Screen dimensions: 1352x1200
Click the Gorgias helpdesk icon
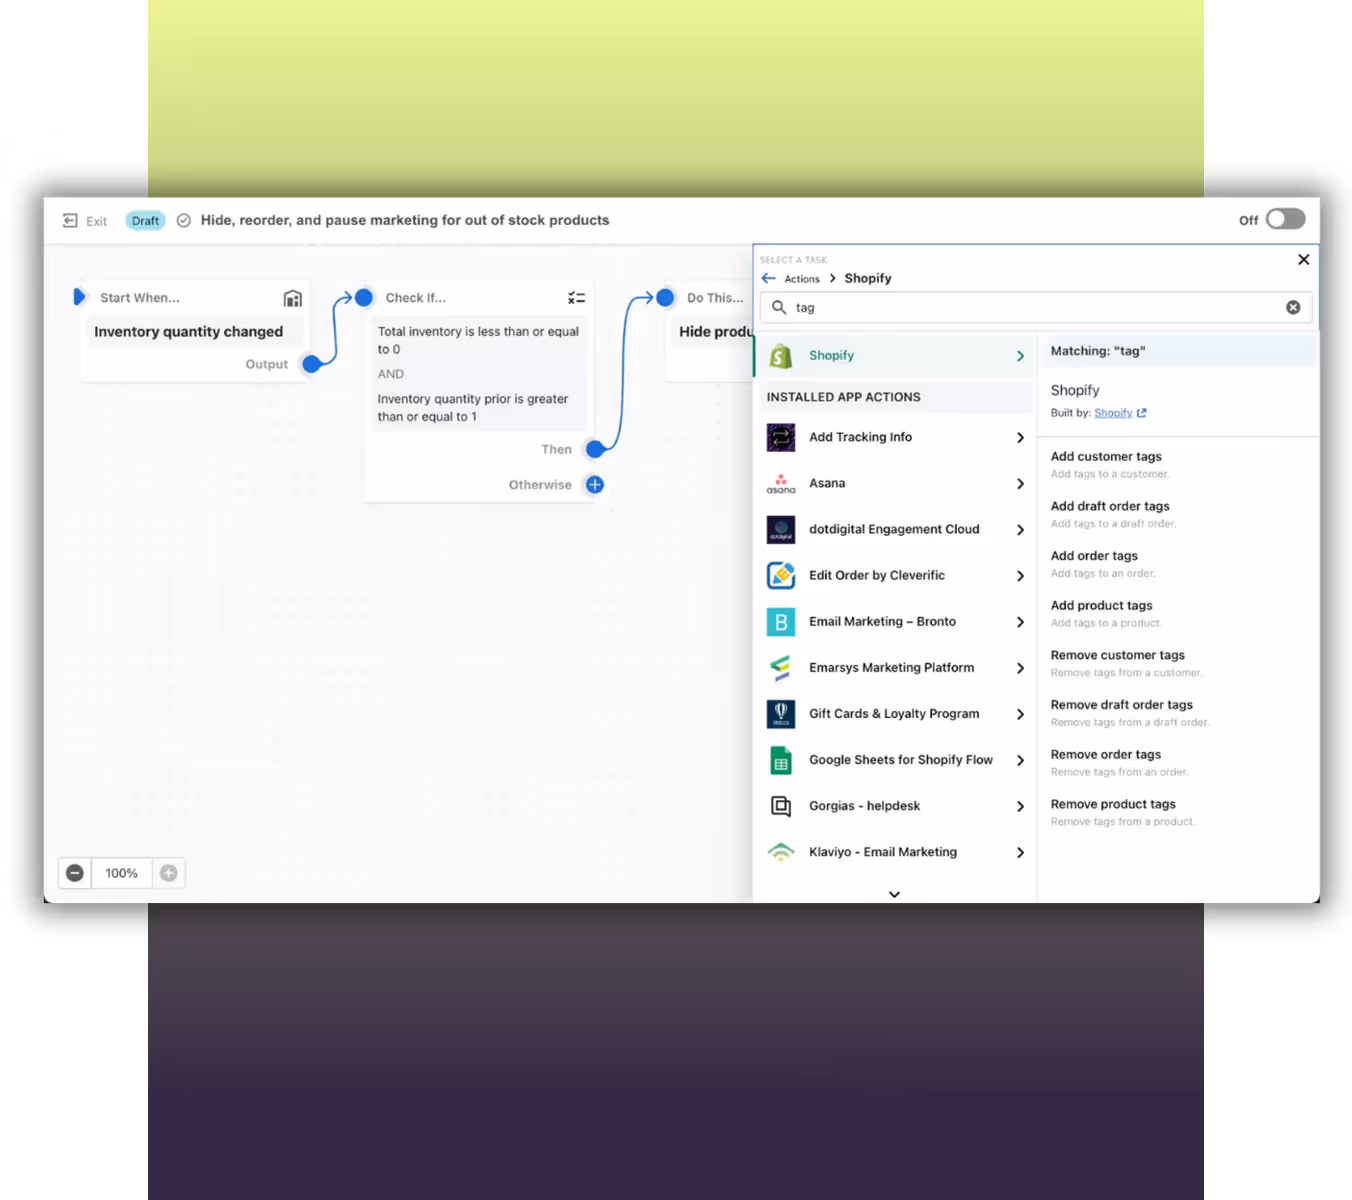(781, 806)
